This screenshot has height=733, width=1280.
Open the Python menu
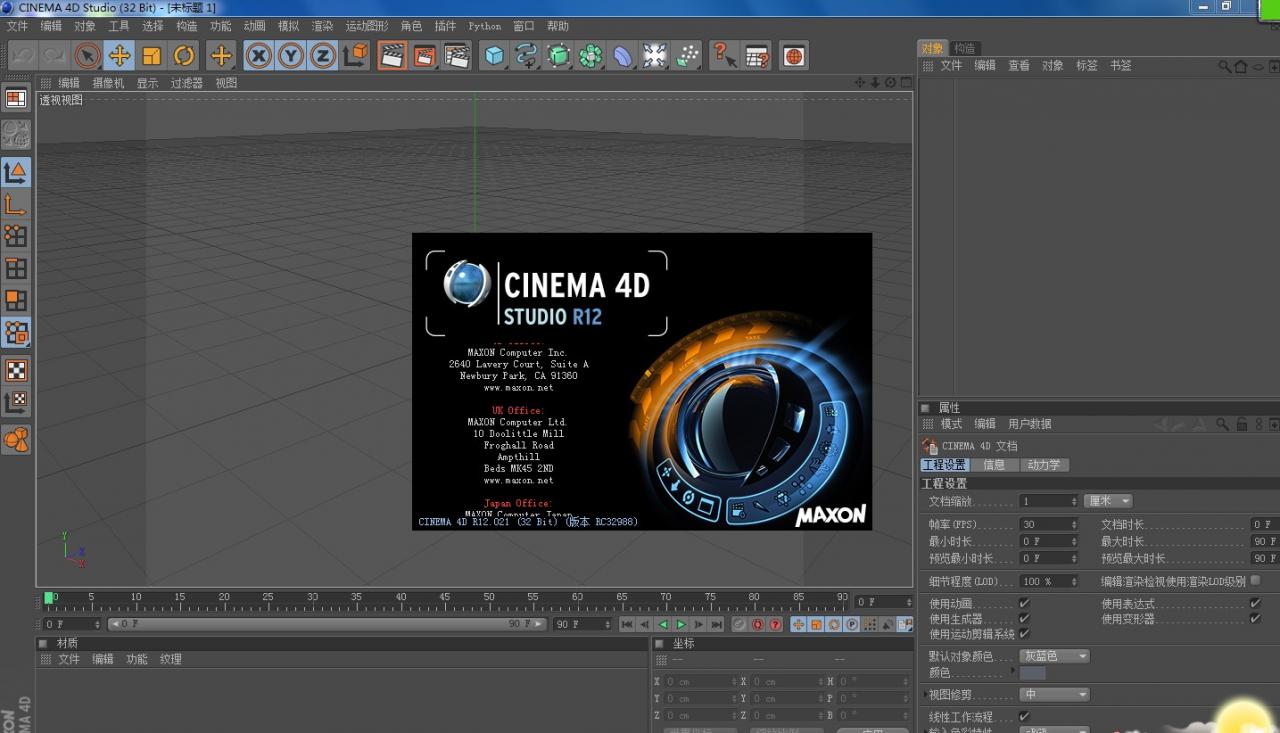485,26
